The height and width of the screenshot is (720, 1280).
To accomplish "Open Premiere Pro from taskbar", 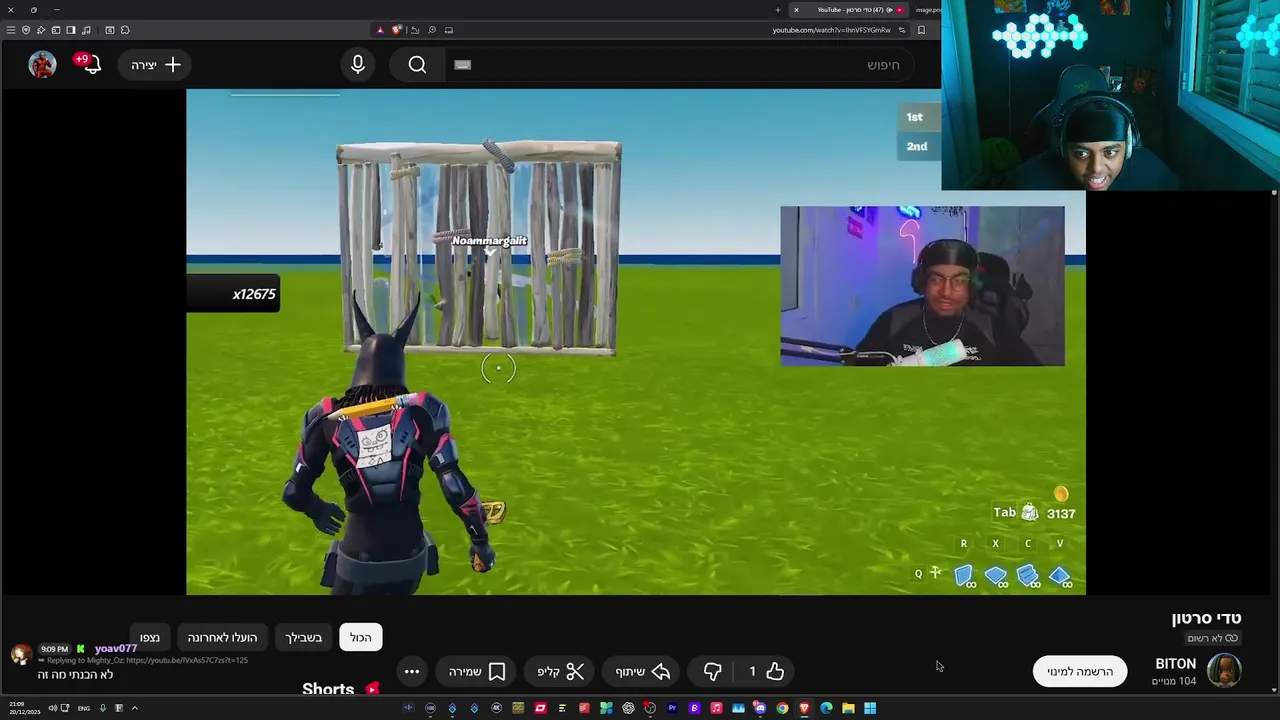I will [672, 708].
